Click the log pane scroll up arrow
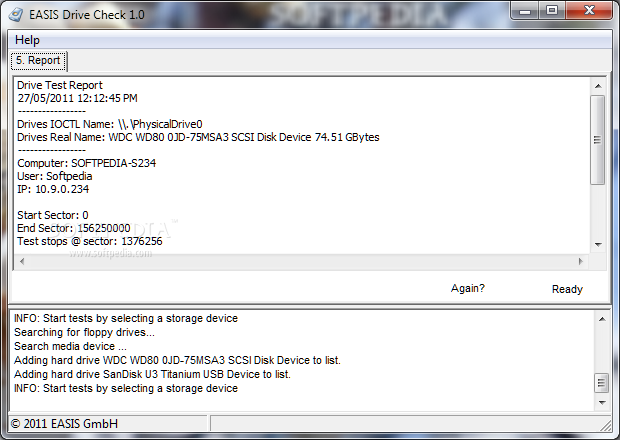Viewport: 620px width, 440px height. pyautogui.click(x=602, y=319)
